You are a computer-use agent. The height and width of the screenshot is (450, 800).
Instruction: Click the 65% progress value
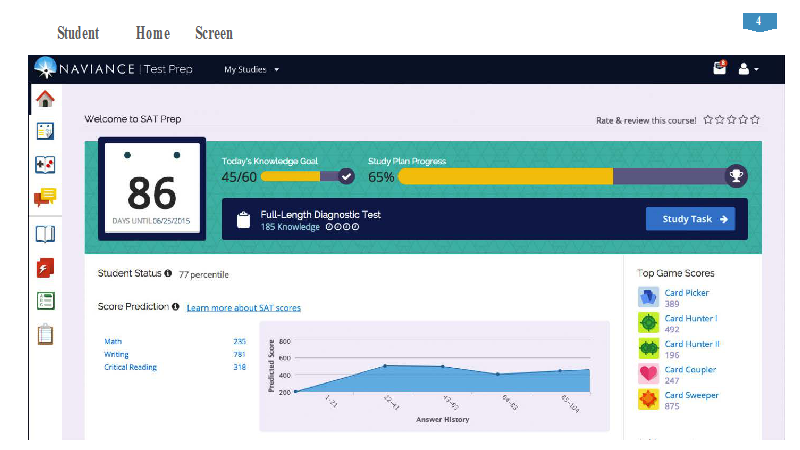click(381, 177)
